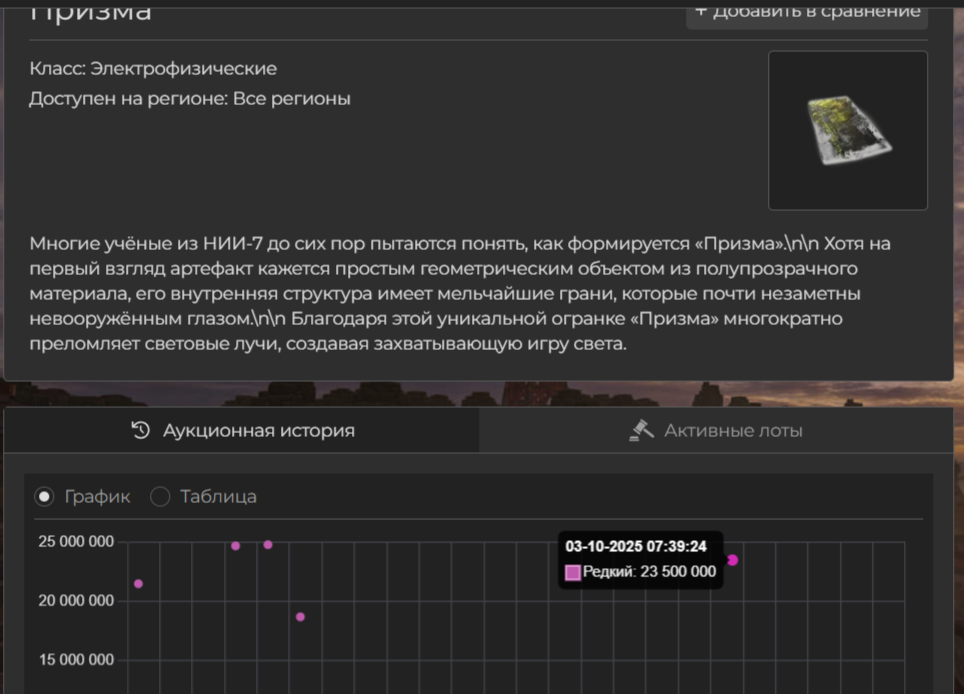Click the Призма artifact thumbnail image

coord(847,130)
